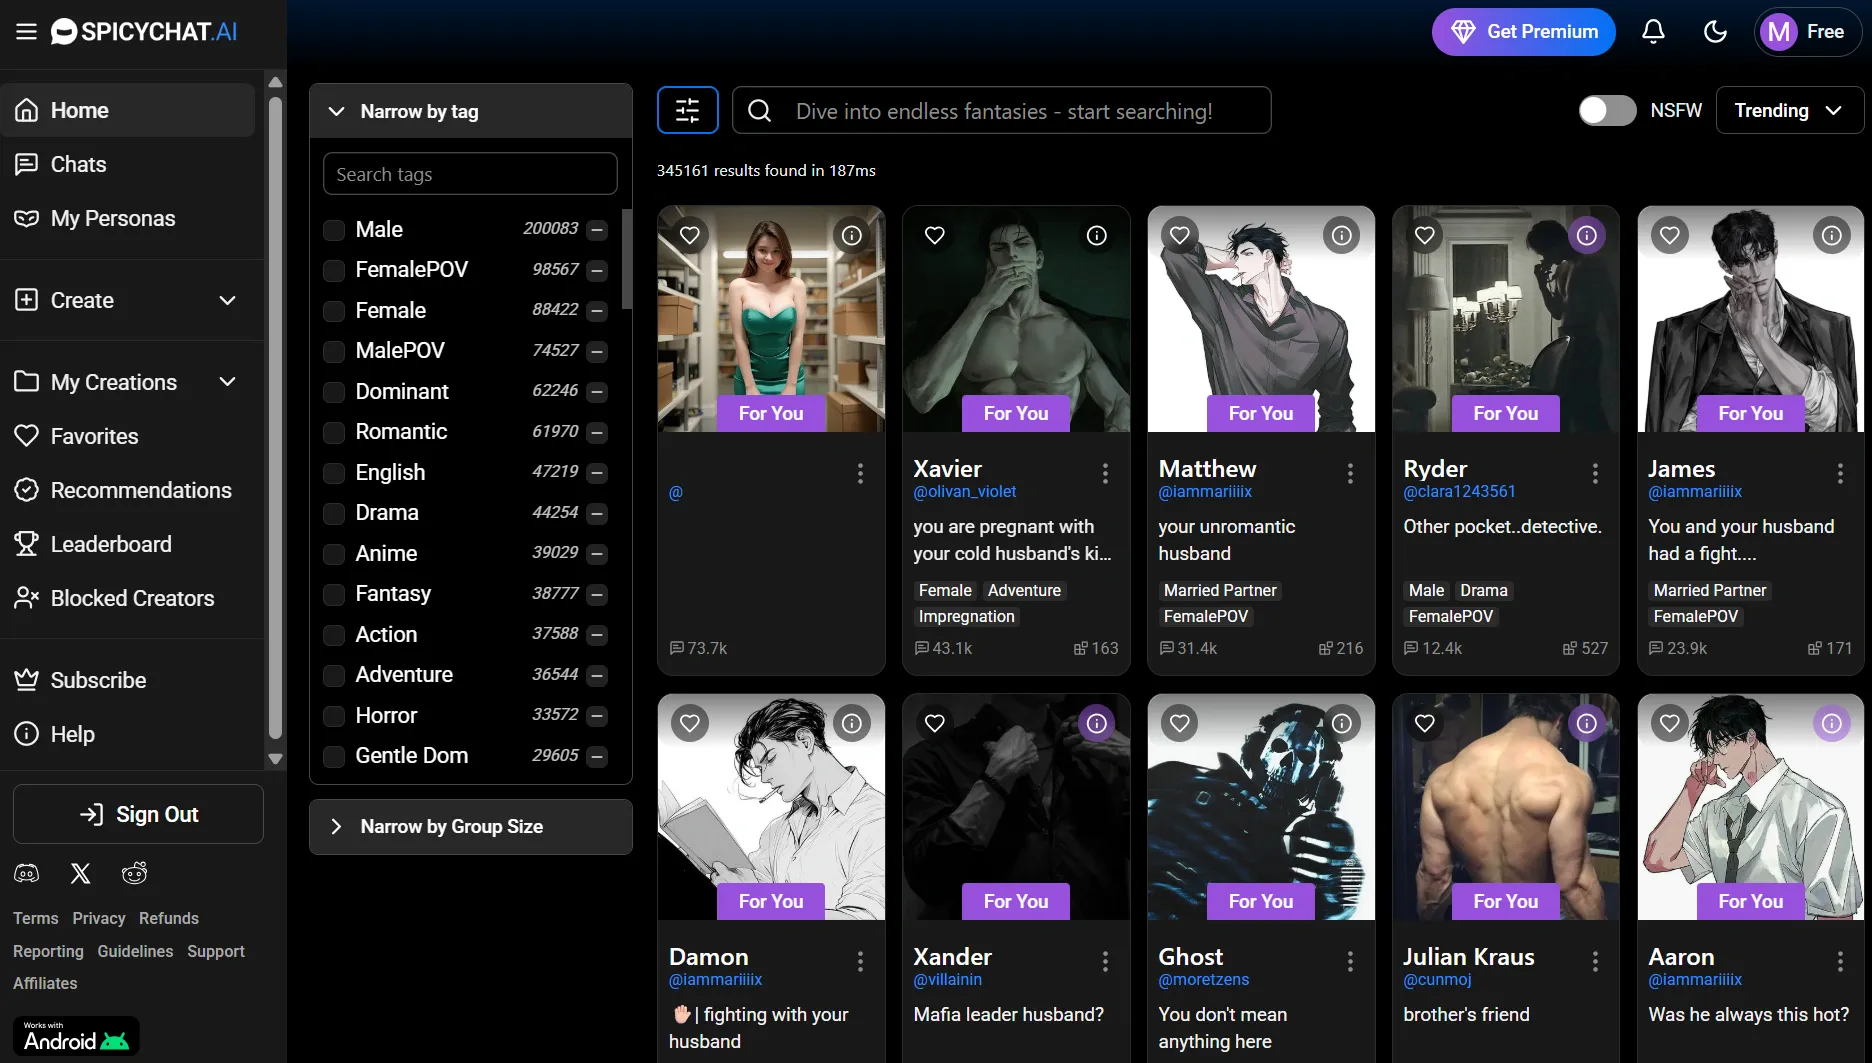1872x1063 pixels.
Task: Open info icon on Matthew card
Action: pyautogui.click(x=1342, y=235)
